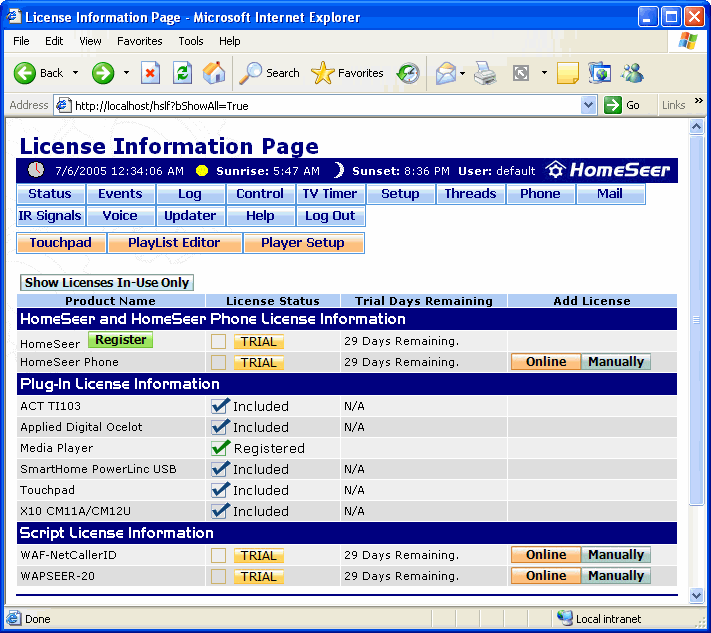Add HomeSeer Phone license Online
The image size is (711, 633).
(546, 362)
